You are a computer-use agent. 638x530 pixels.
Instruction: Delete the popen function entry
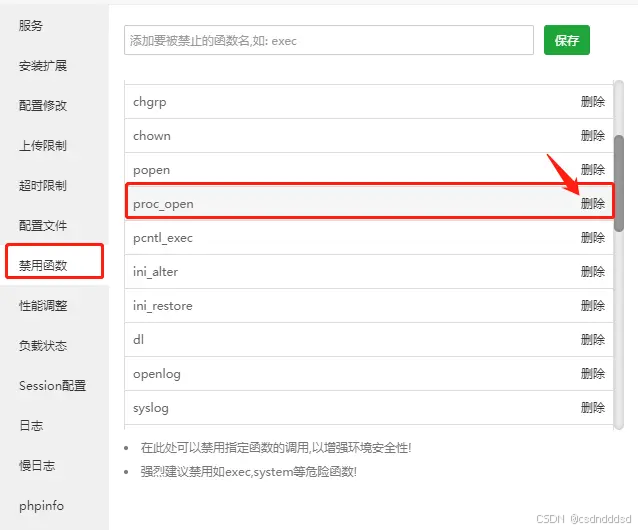coord(593,170)
